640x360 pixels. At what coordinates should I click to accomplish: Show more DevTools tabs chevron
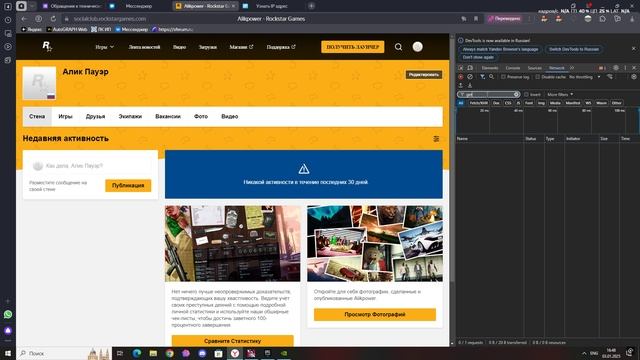572,68
